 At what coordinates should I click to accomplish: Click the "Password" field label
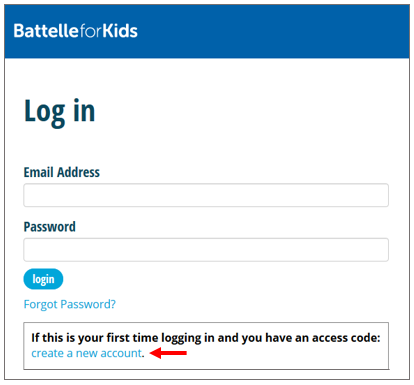coord(50,227)
